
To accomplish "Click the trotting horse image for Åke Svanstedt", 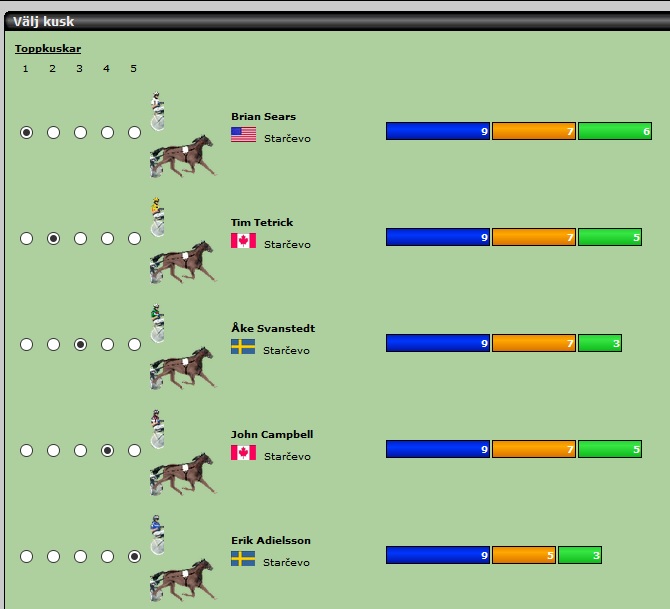I will coord(183,368).
